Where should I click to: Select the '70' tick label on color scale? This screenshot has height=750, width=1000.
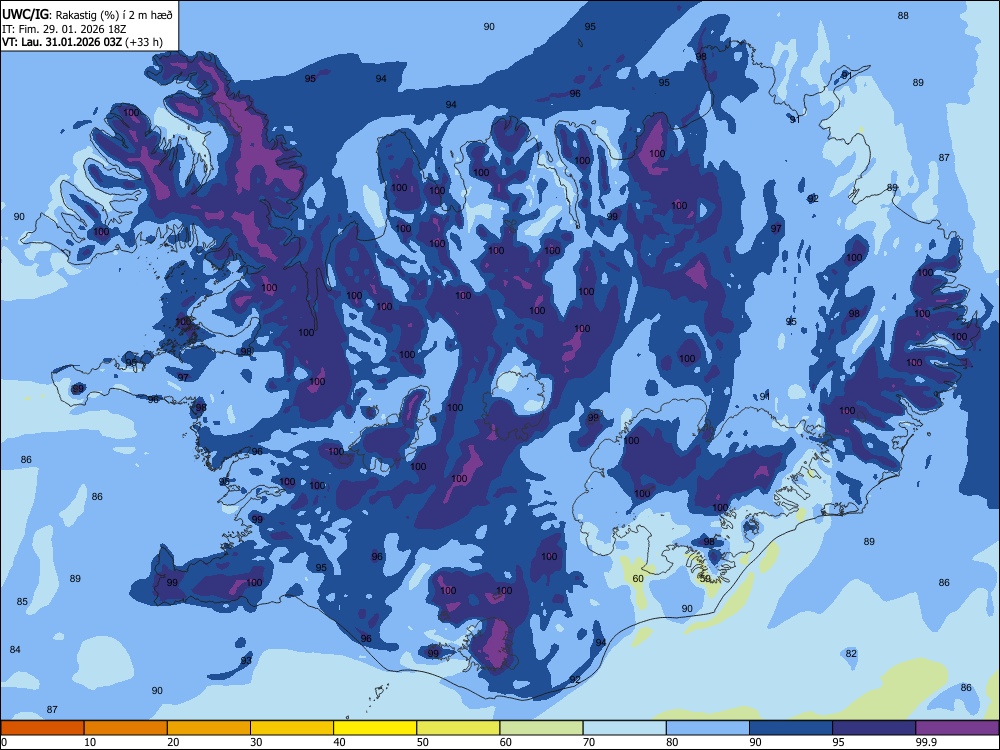[589, 742]
